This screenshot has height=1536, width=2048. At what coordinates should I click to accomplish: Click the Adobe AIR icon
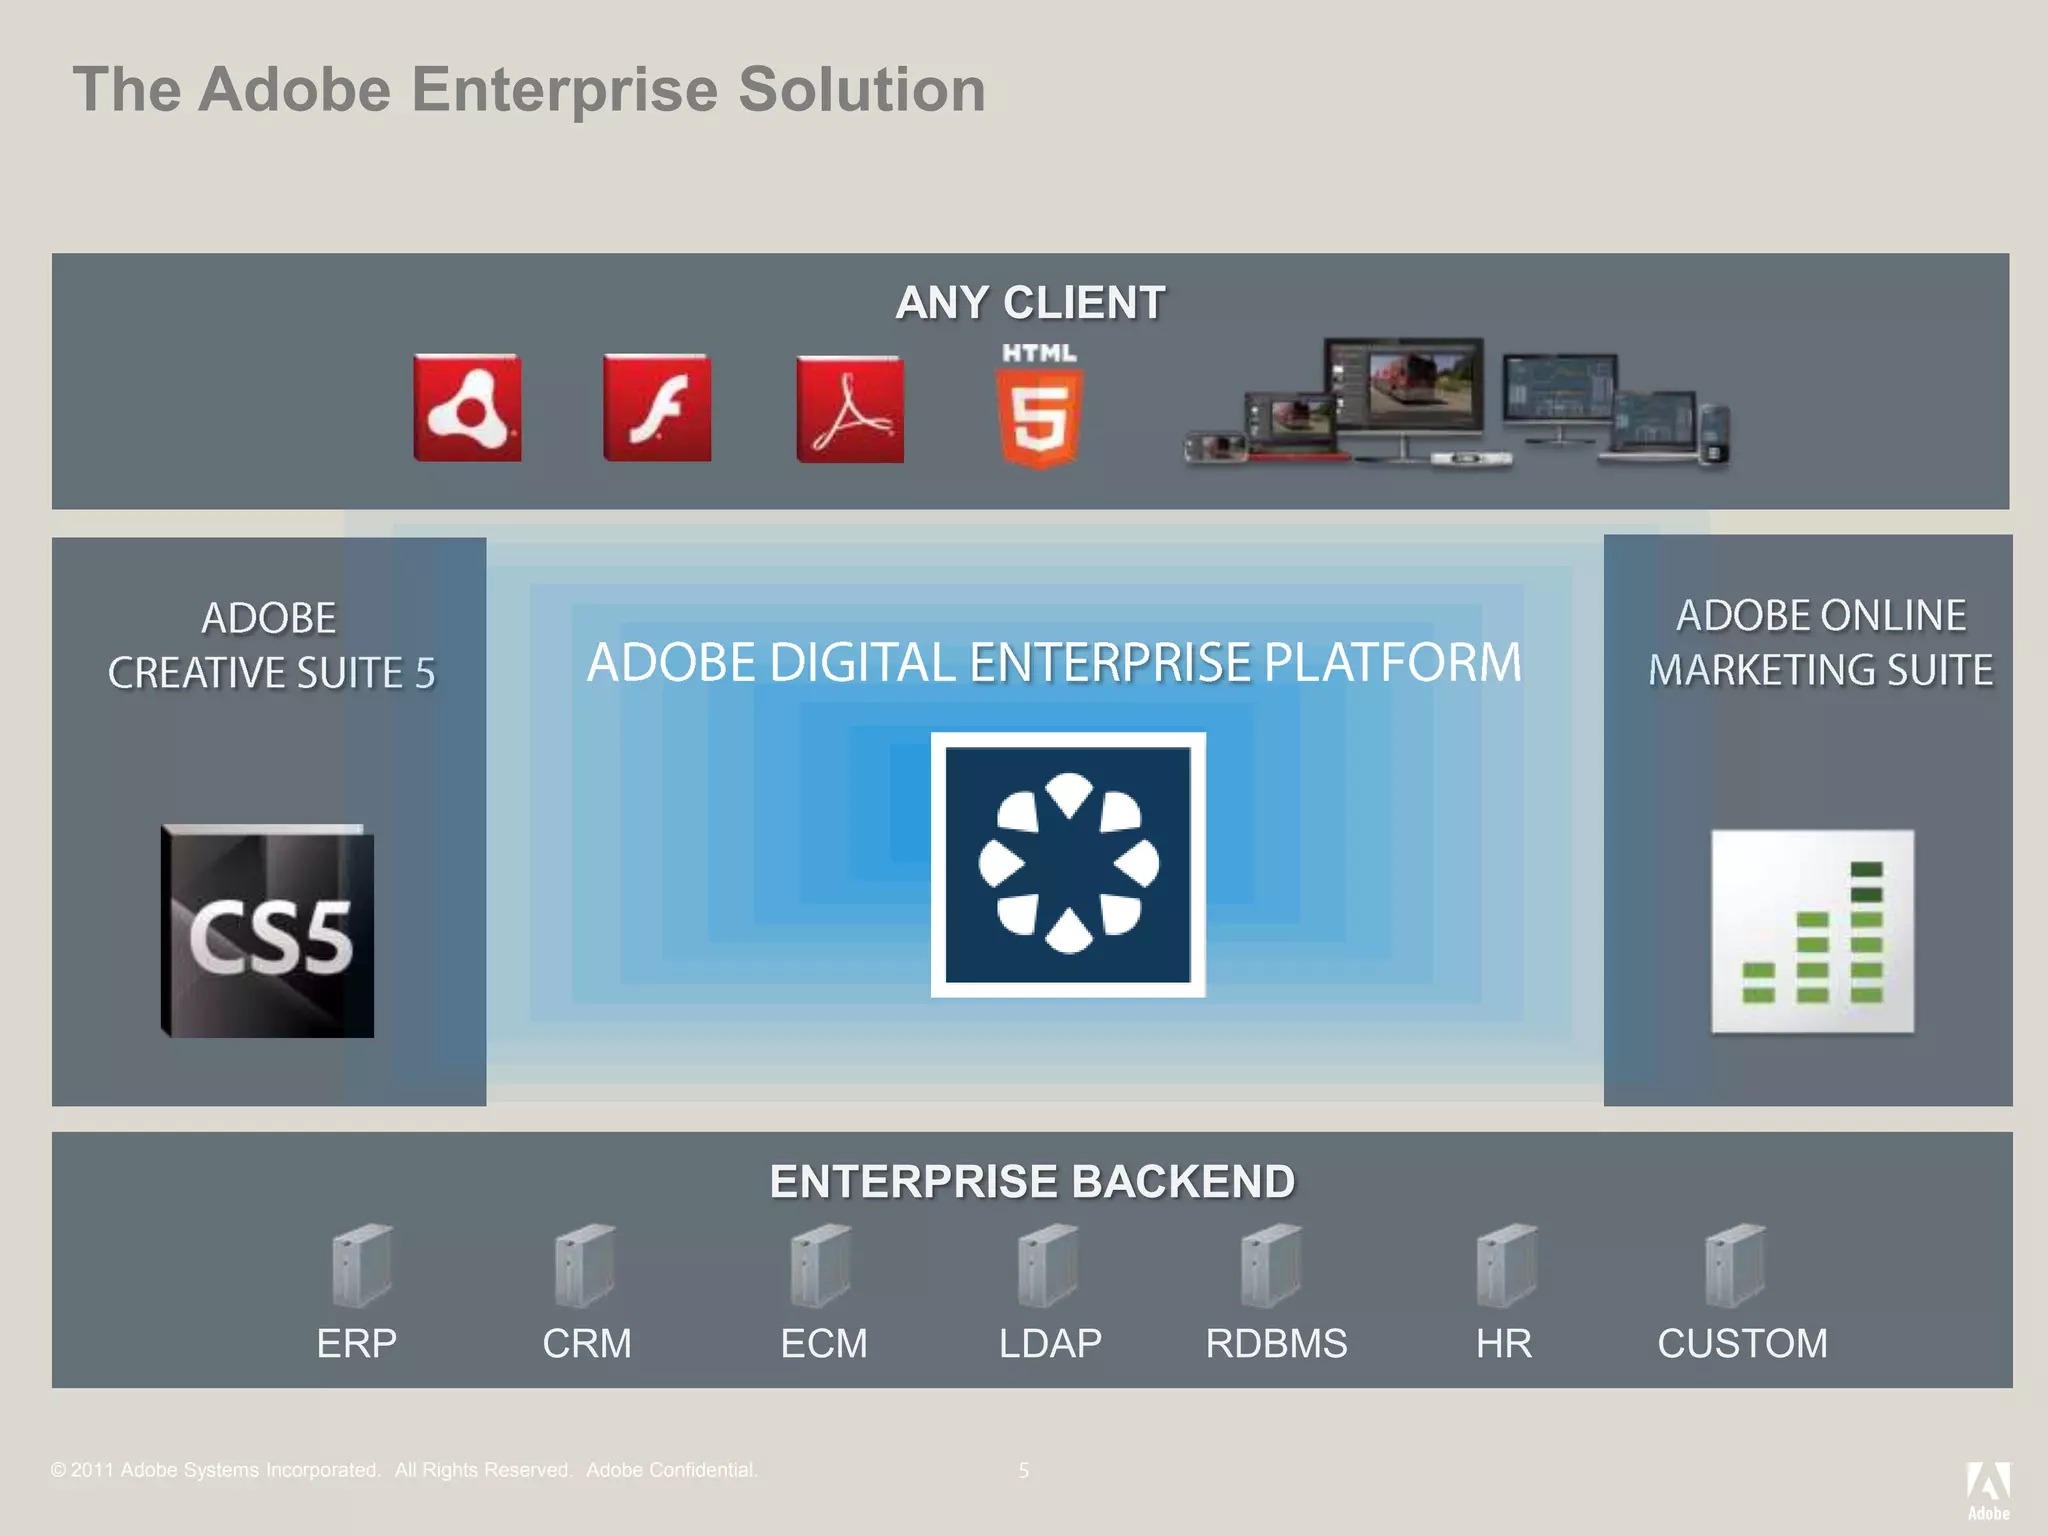467,407
